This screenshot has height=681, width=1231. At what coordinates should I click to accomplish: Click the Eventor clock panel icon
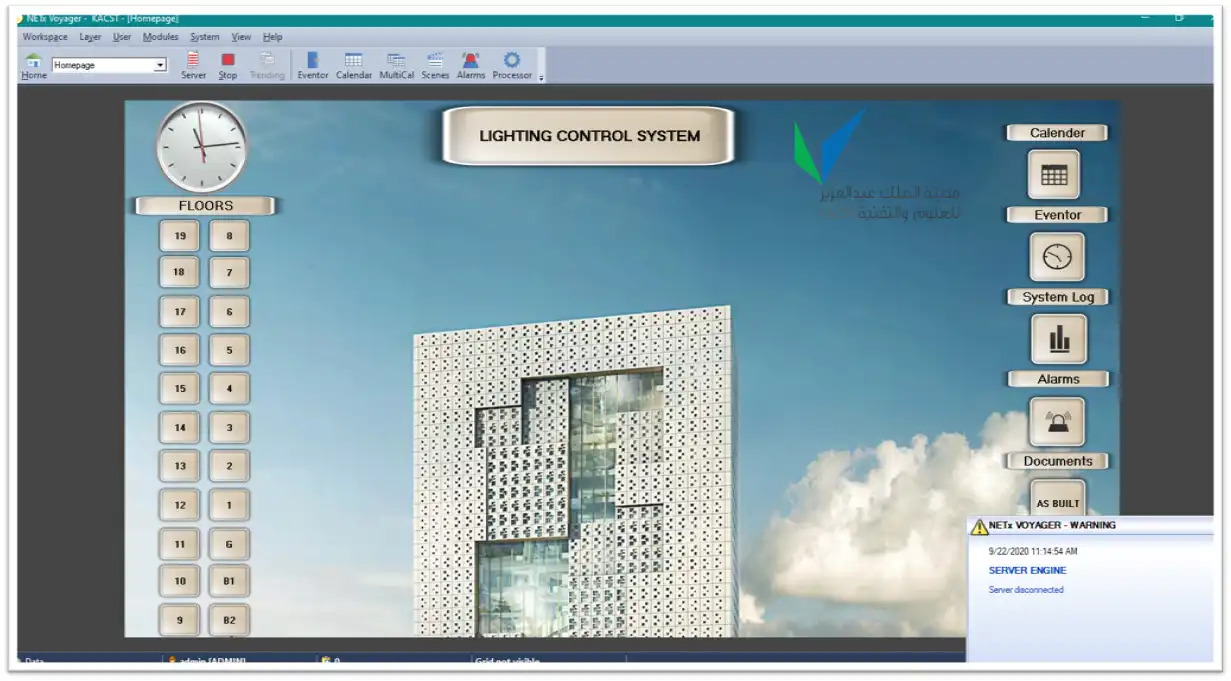click(1057, 257)
